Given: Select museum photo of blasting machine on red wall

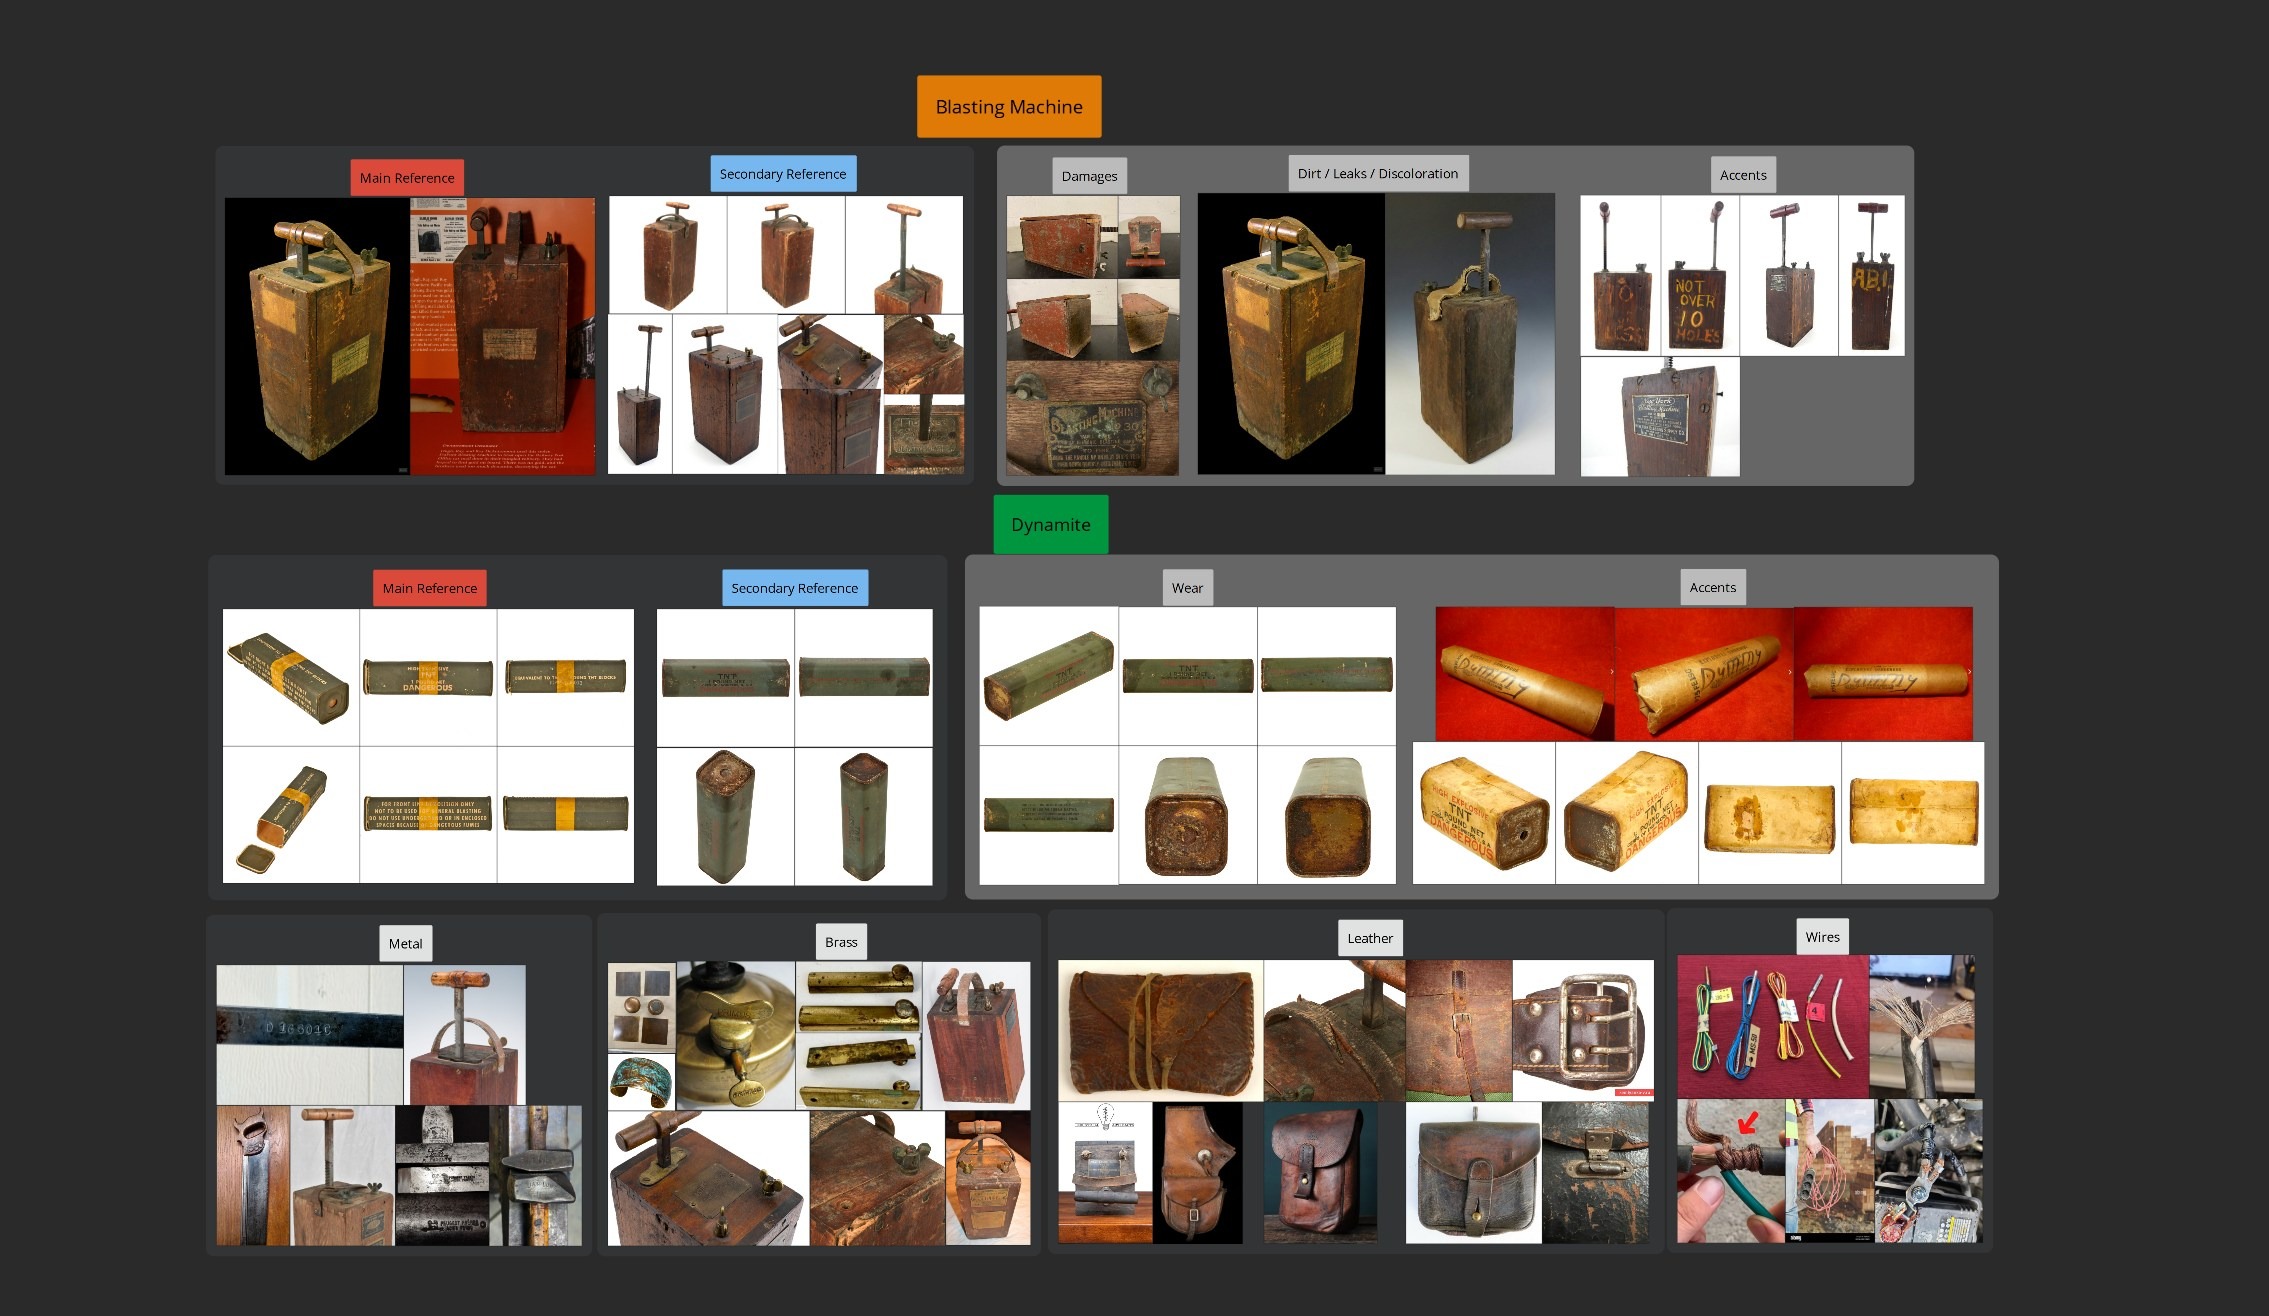Looking at the screenshot, I should click(502, 336).
